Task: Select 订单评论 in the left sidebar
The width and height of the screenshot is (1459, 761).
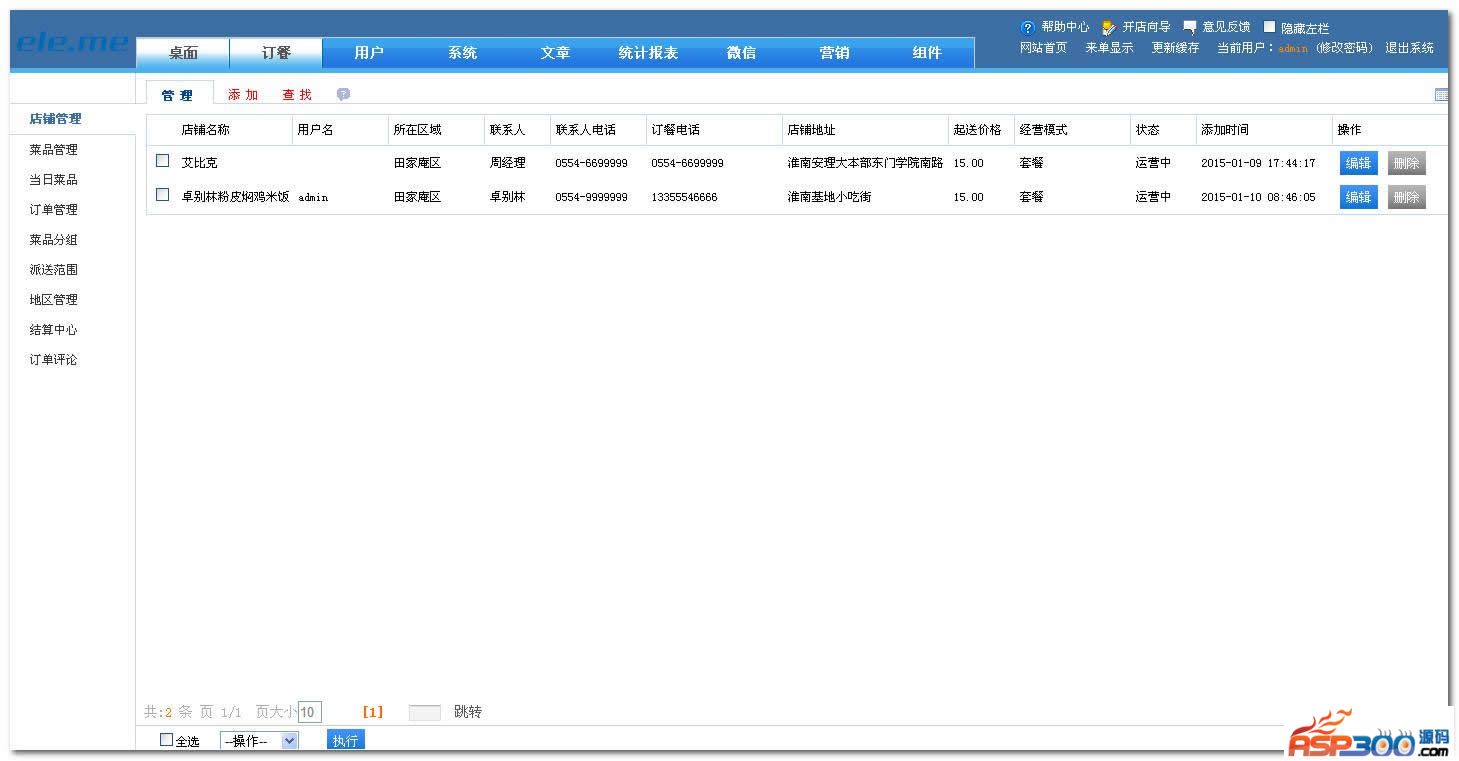Action: tap(53, 360)
